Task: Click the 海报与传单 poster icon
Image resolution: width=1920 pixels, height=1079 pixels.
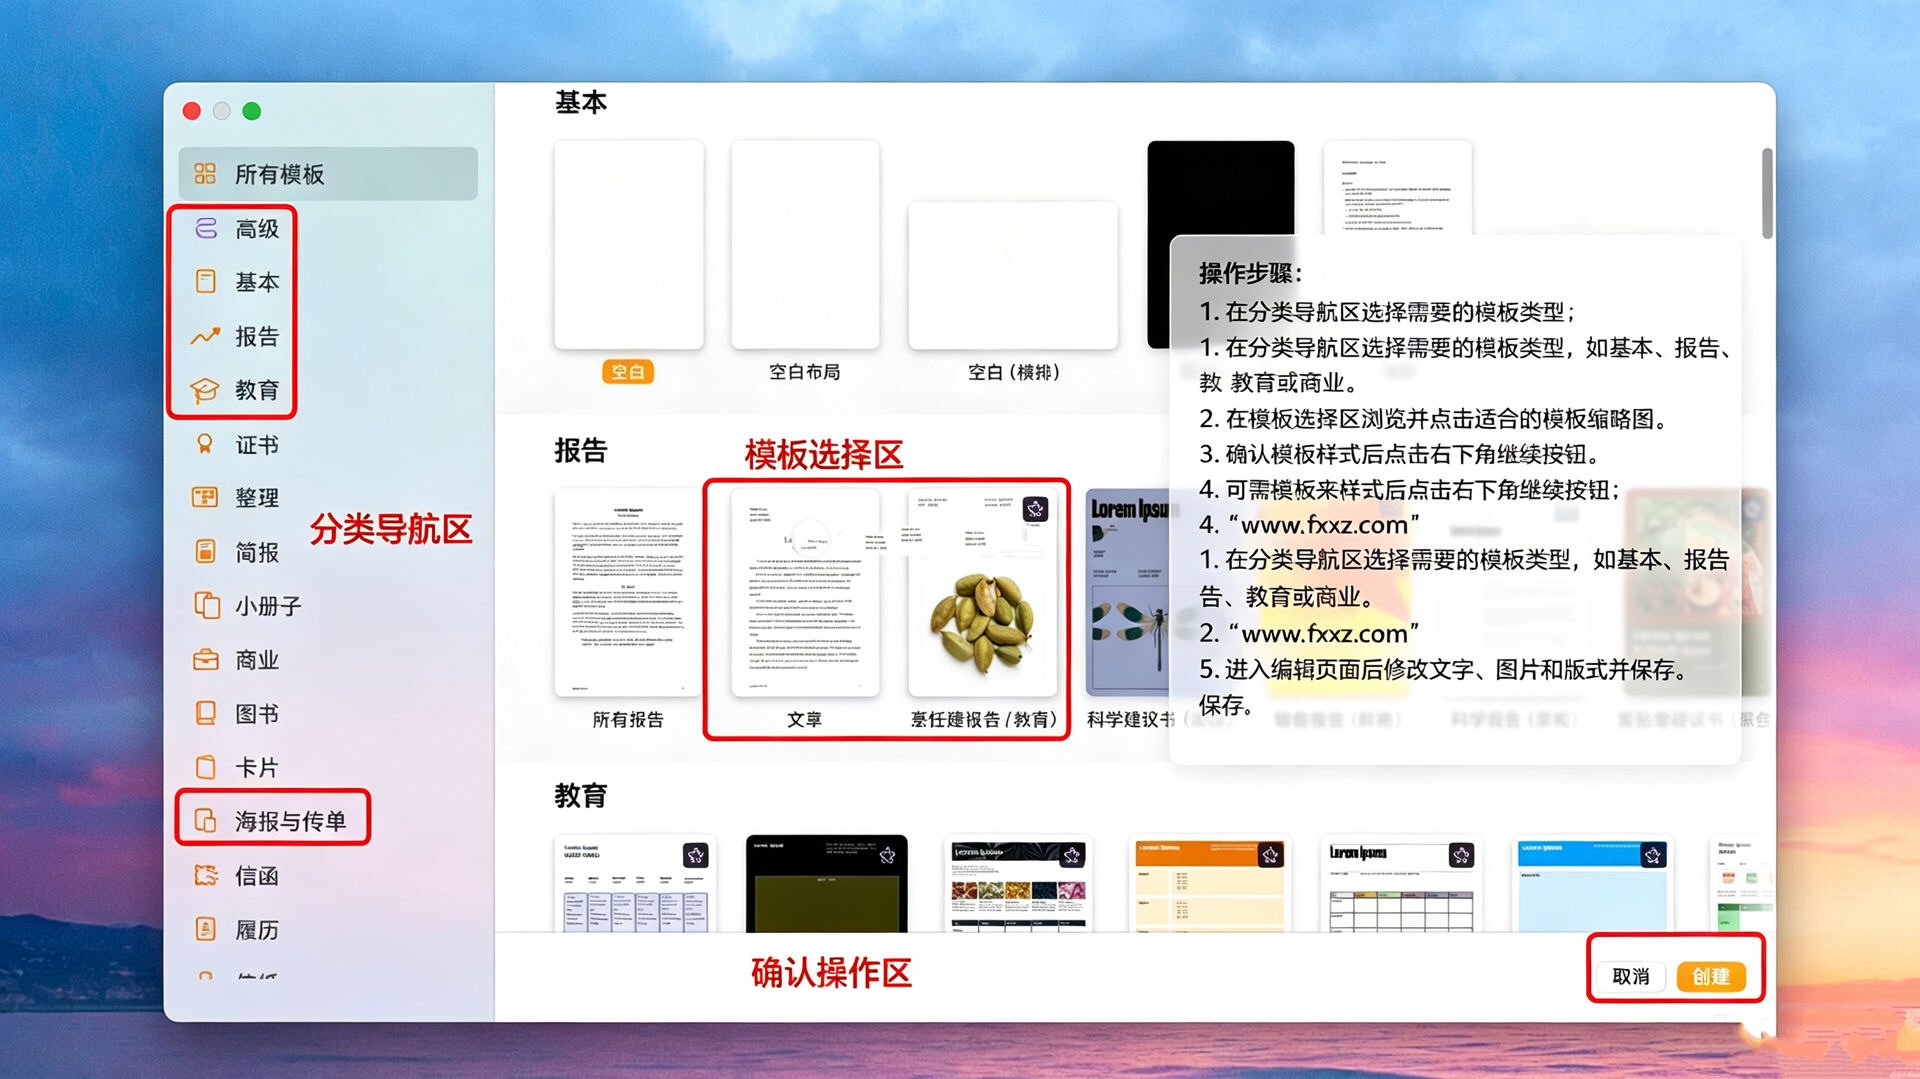Action: [x=205, y=821]
